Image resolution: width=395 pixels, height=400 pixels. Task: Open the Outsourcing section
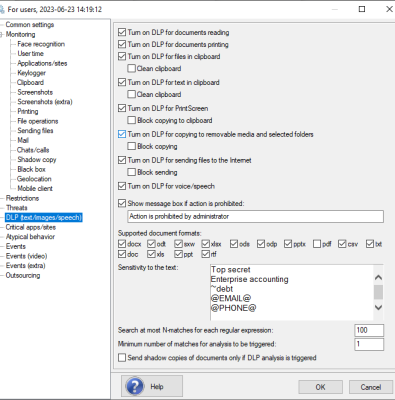(23, 276)
